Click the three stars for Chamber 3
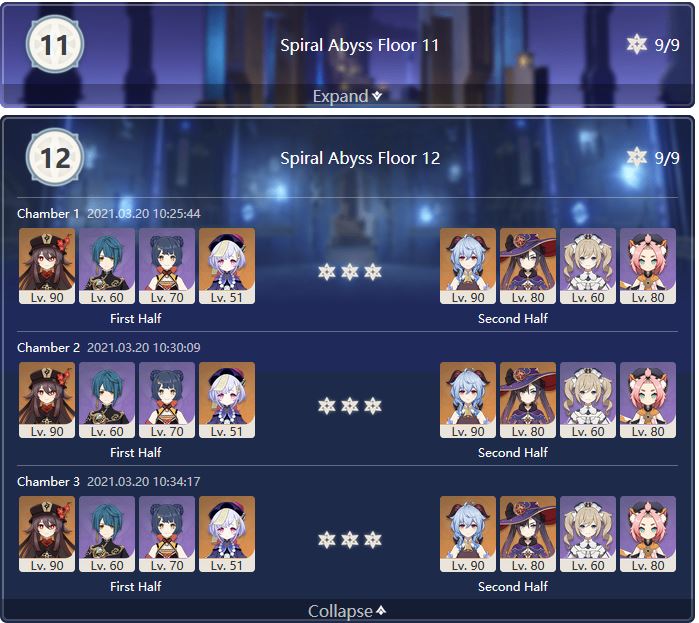 coord(350,540)
